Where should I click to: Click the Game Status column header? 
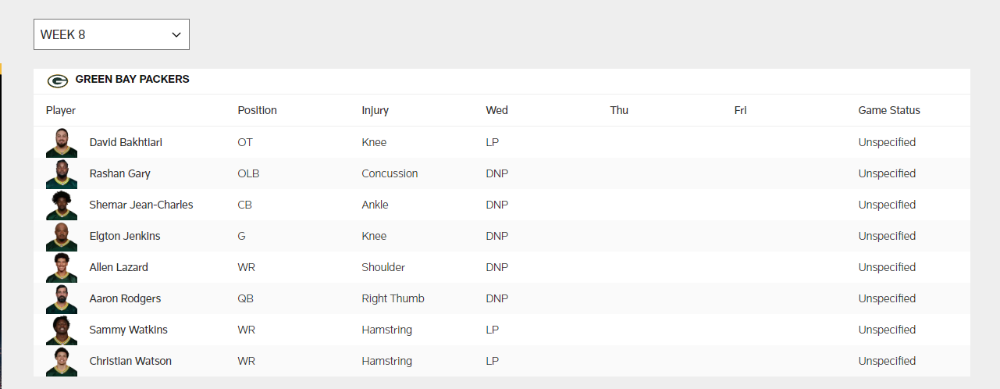[x=889, y=110]
